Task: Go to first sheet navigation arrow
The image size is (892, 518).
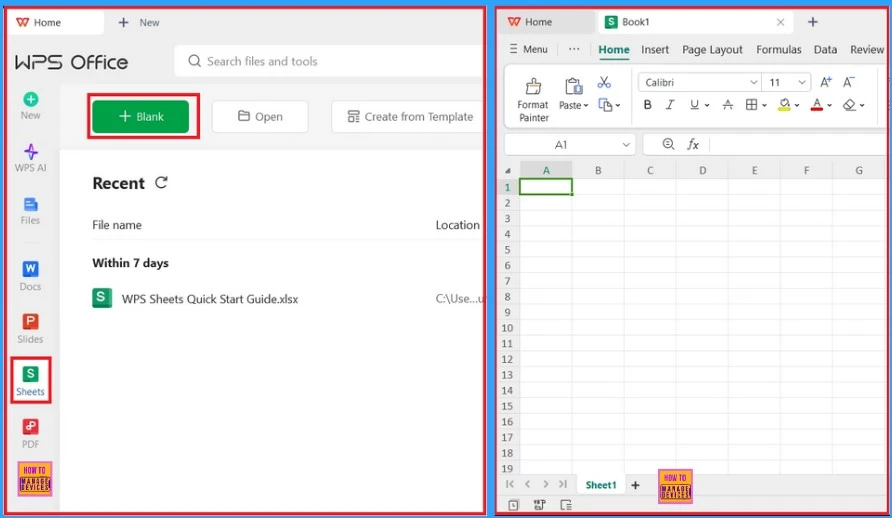Action: point(510,484)
